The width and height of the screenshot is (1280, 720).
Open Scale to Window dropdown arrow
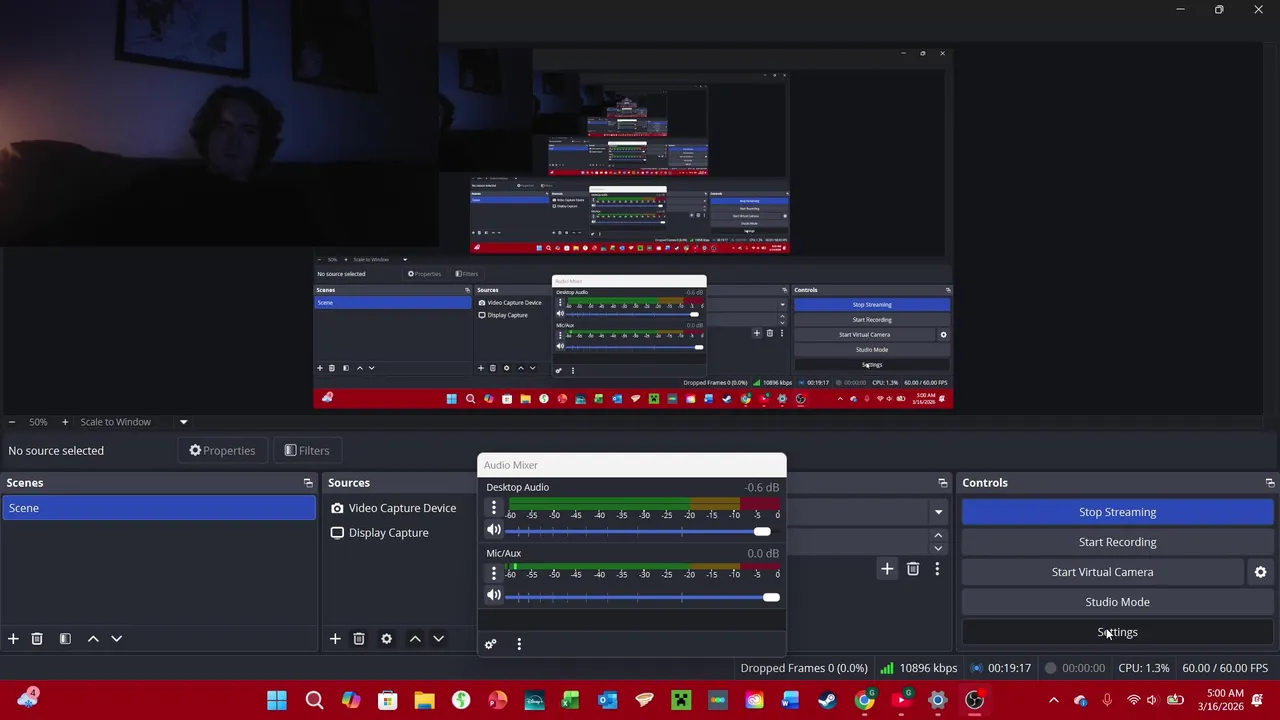point(183,422)
